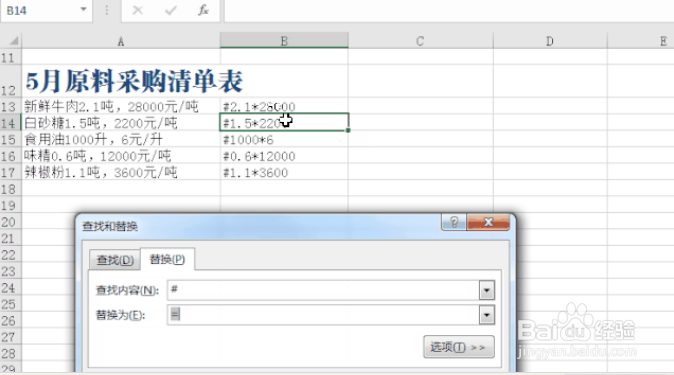Select row 13 header
The height and width of the screenshot is (375, 674).
pos(9,106)
